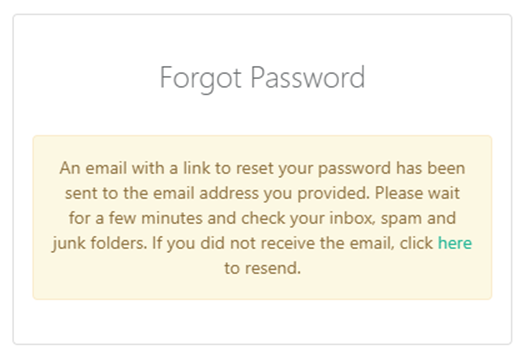Select the Forgot Password heading
The image size is (531, 360).
click(x=262, y=78)
